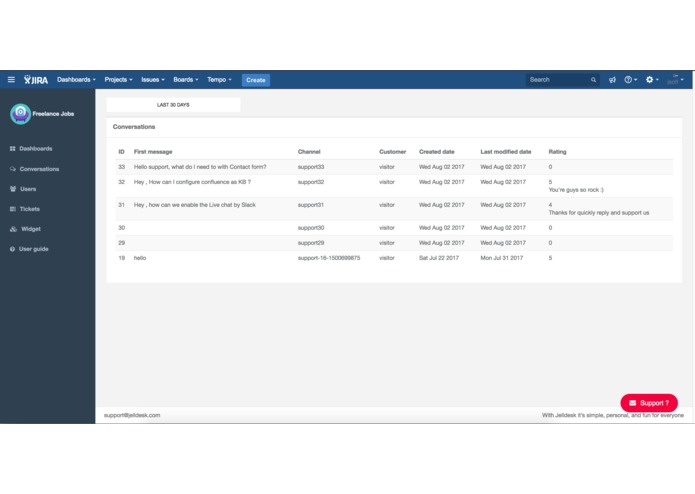
Task: Open Tickets in the sidebar
Action: 30,209
